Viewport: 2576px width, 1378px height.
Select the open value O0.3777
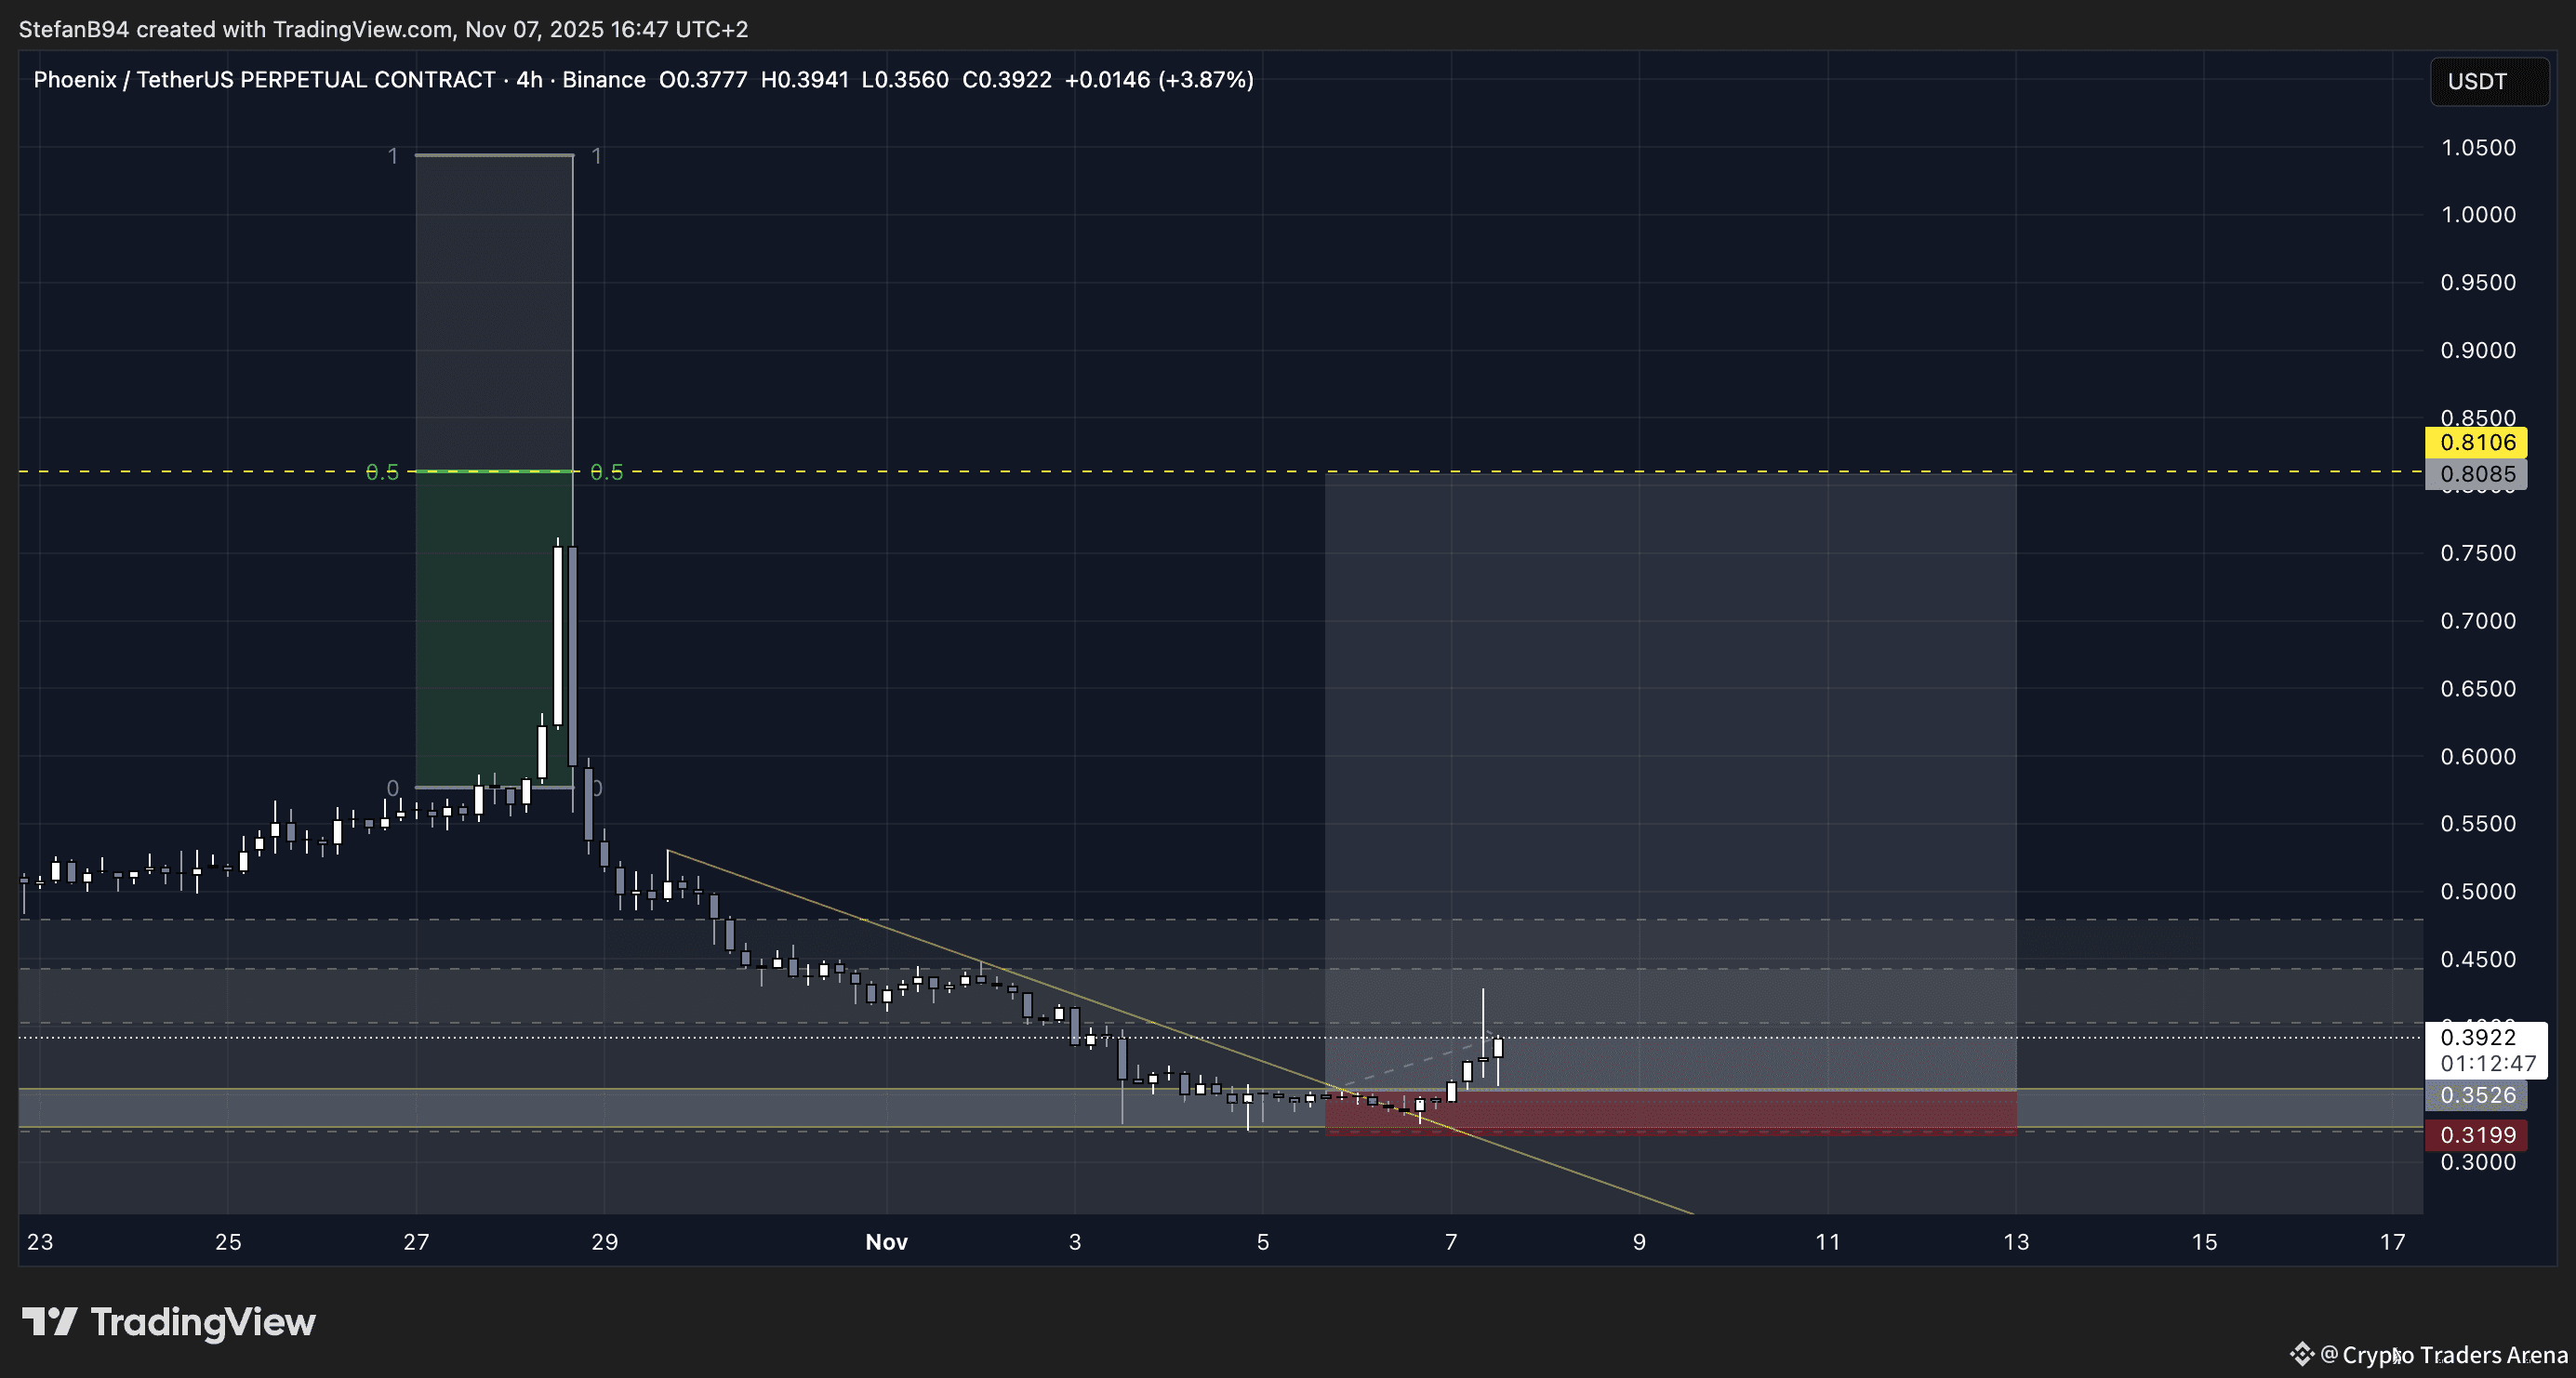[703, 80]
